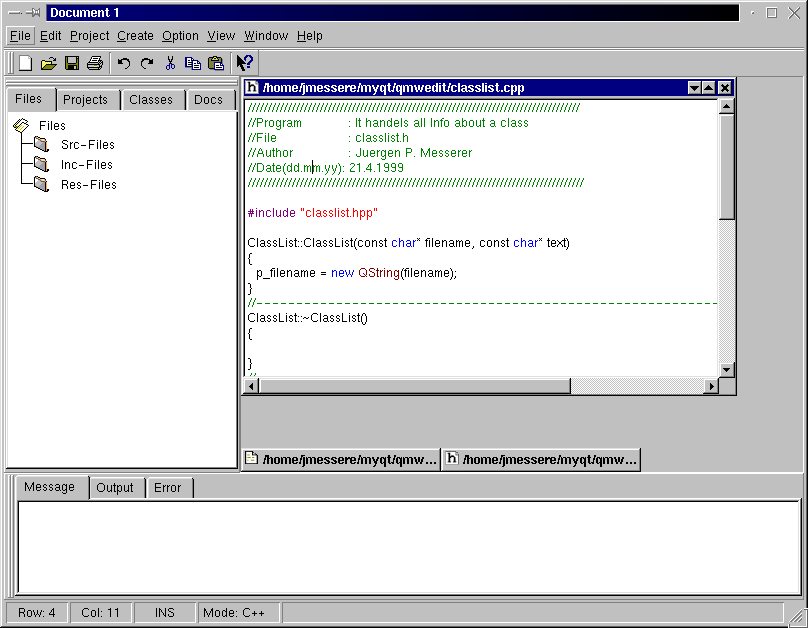Click the Paste clipboard icon
The image size is (808, 628).
pyautogui.click(x=216, y=63)
